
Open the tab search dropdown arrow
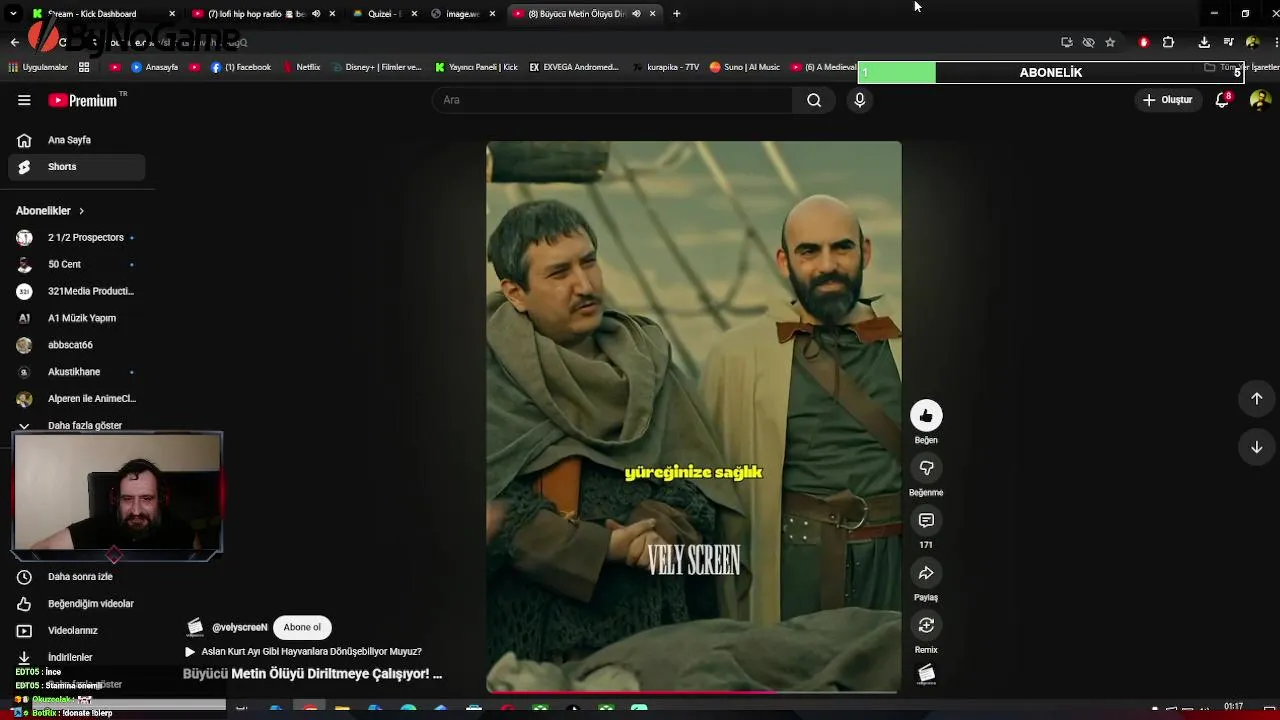point(13,14)
